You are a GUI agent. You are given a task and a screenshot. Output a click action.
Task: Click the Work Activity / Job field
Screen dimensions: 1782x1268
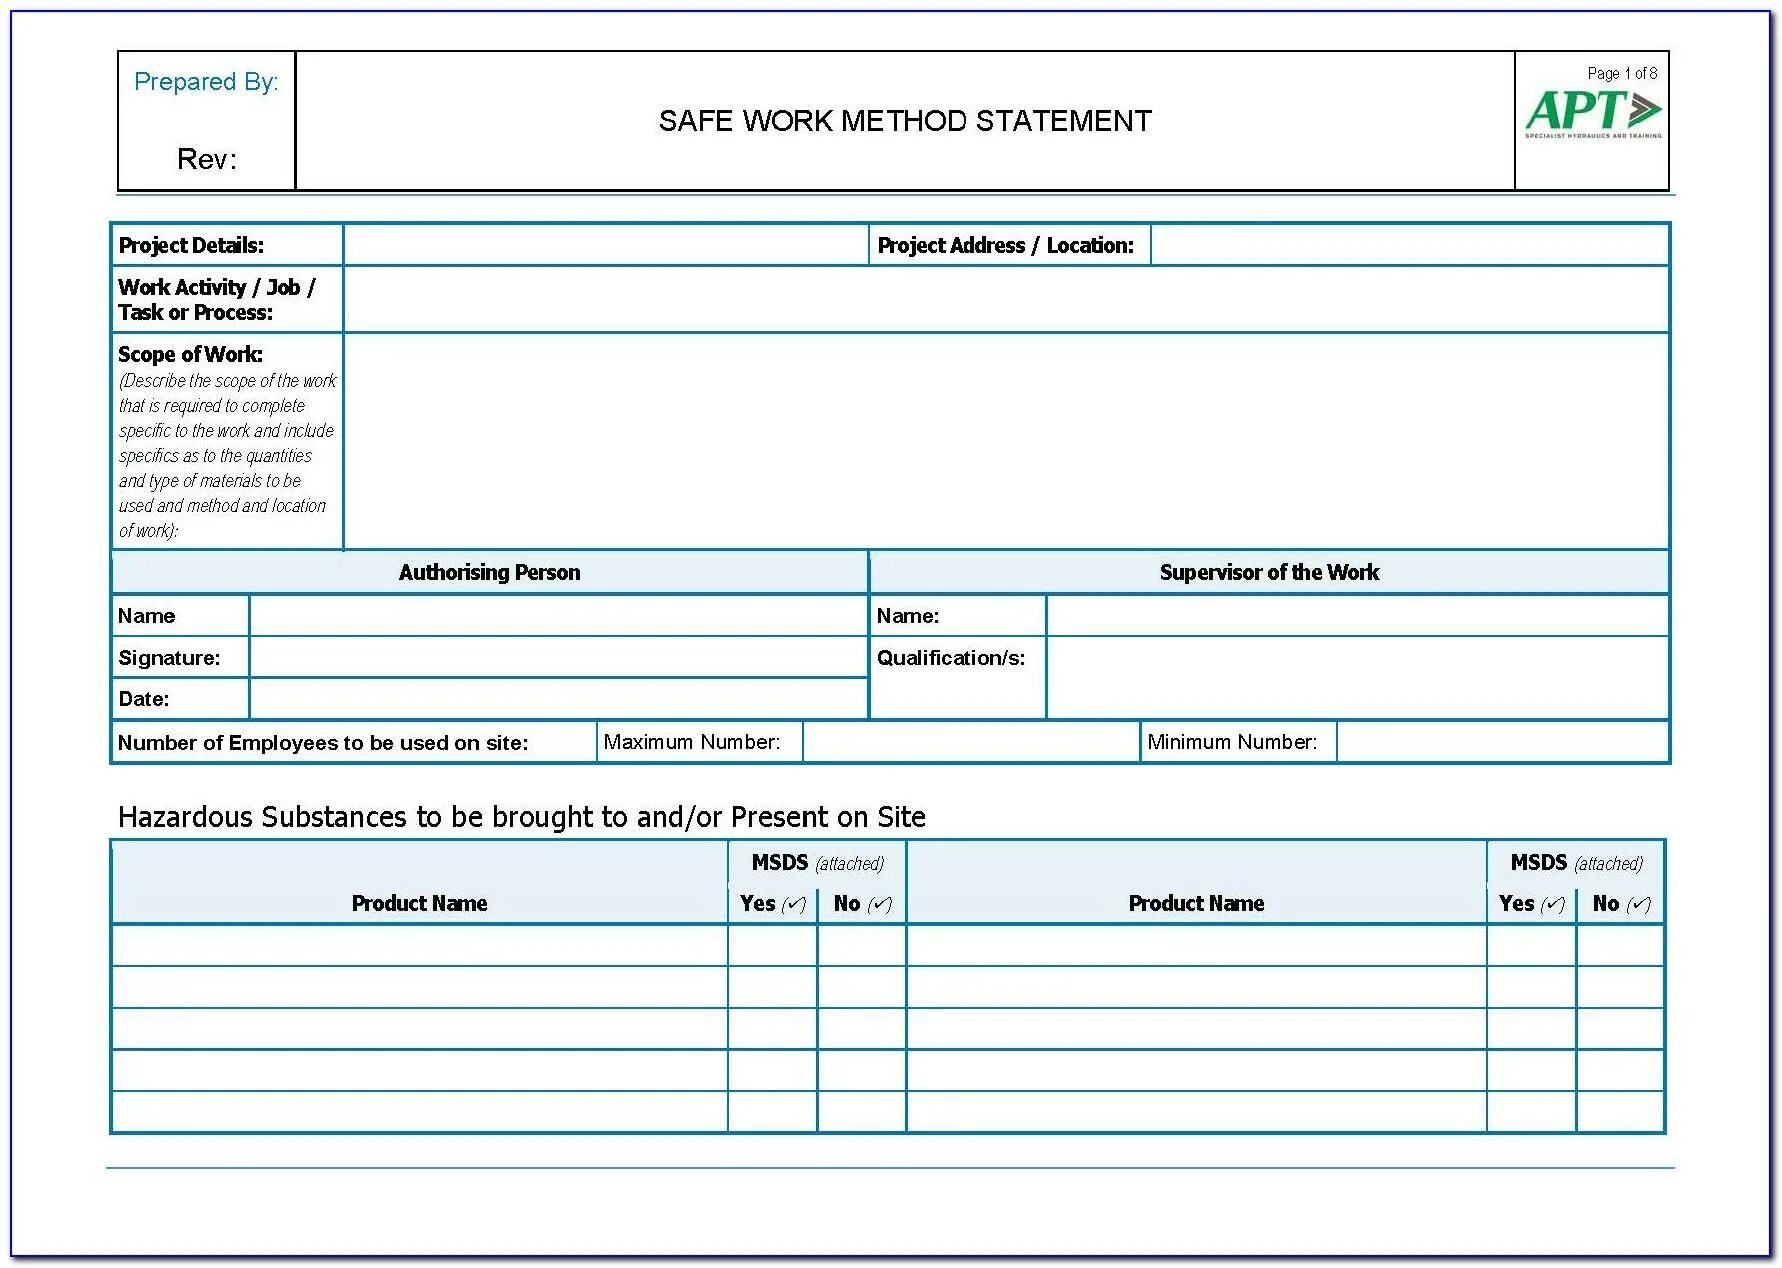point(1006,299)
